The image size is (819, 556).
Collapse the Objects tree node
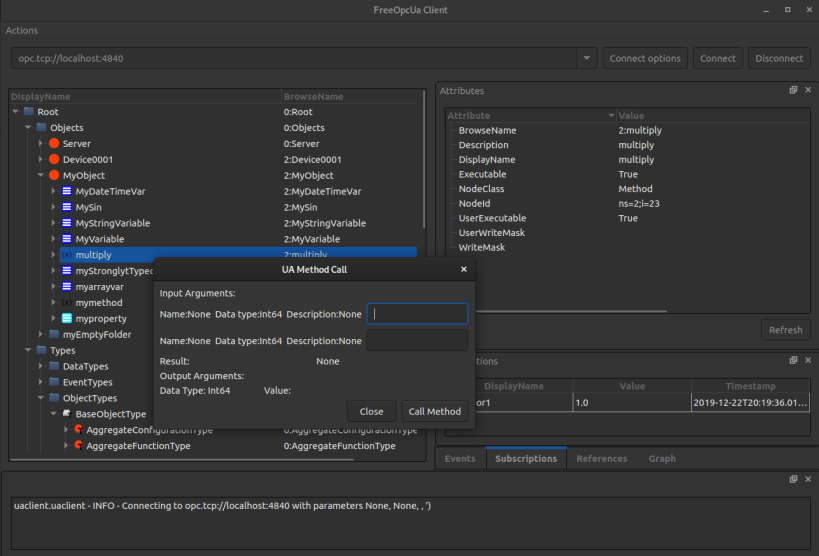tap(28, 127)
